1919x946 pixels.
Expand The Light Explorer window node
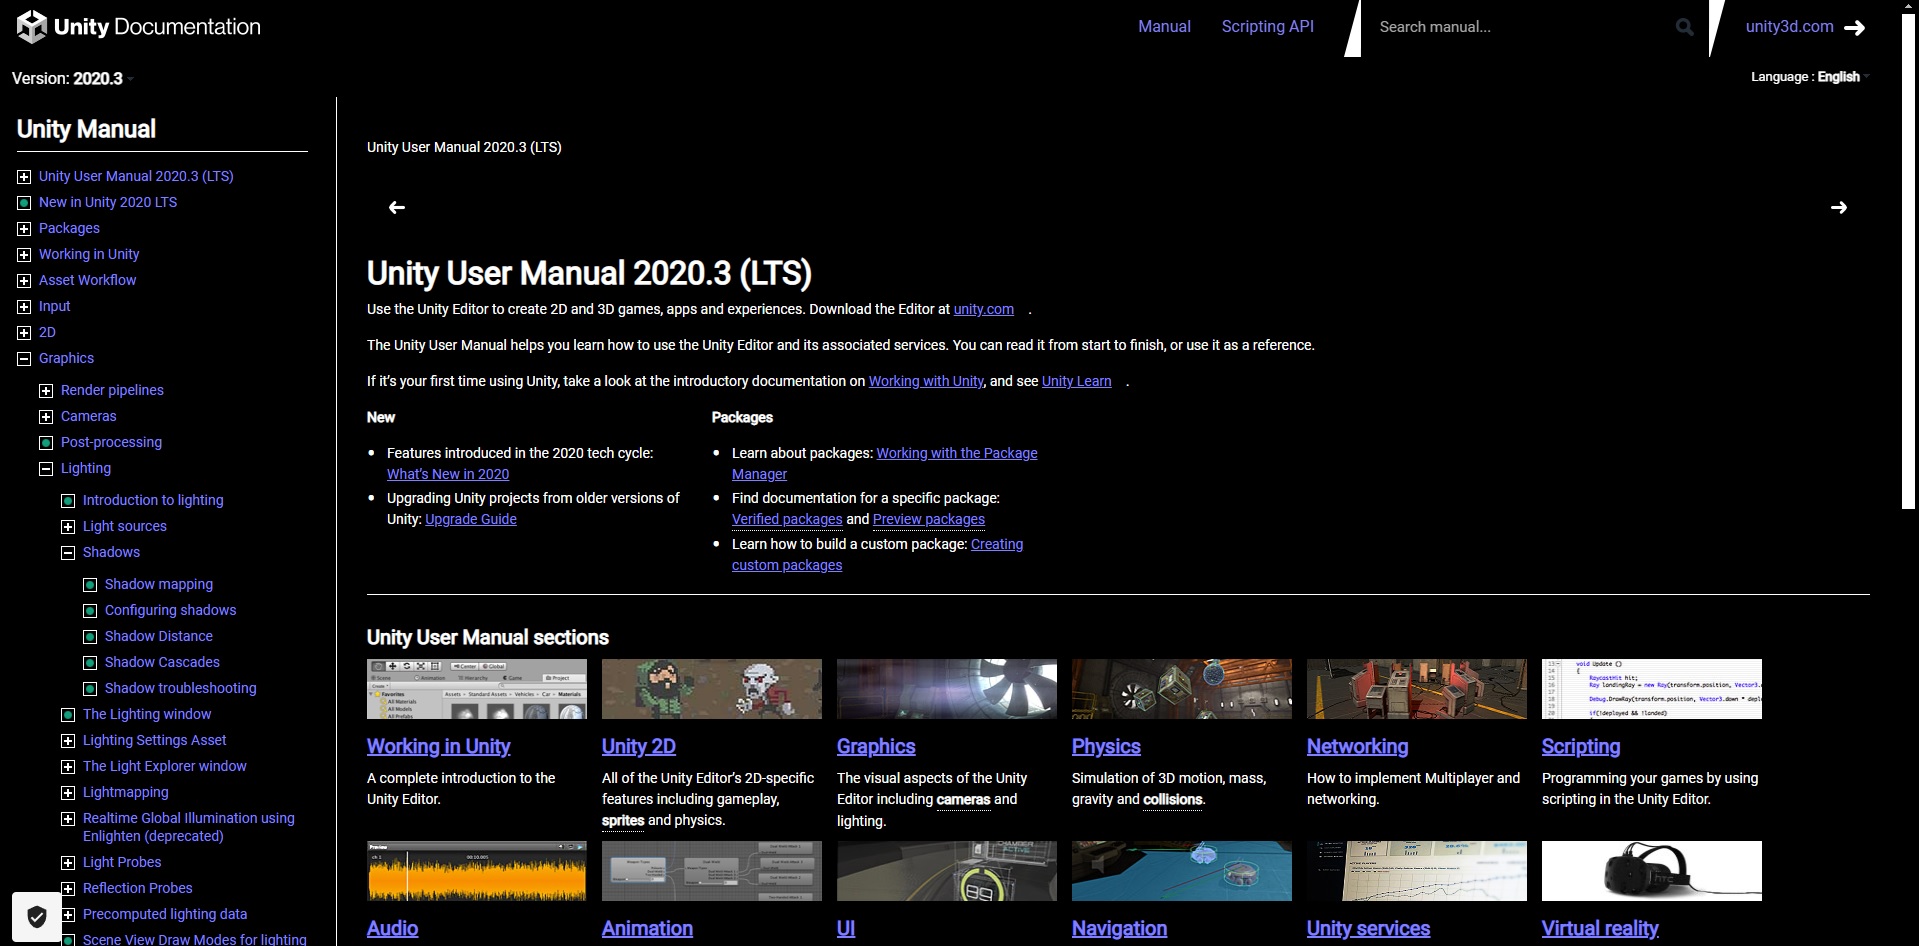click(68, 767)
